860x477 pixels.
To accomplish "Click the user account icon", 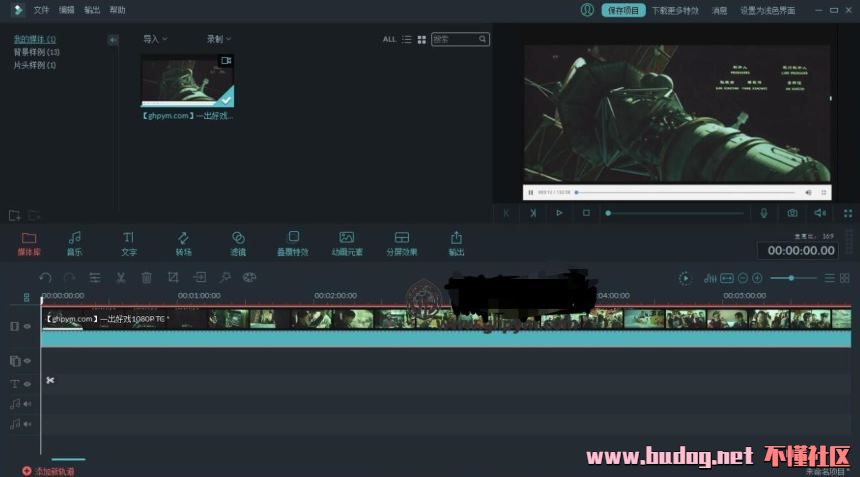I will click(x=587, y=10).
